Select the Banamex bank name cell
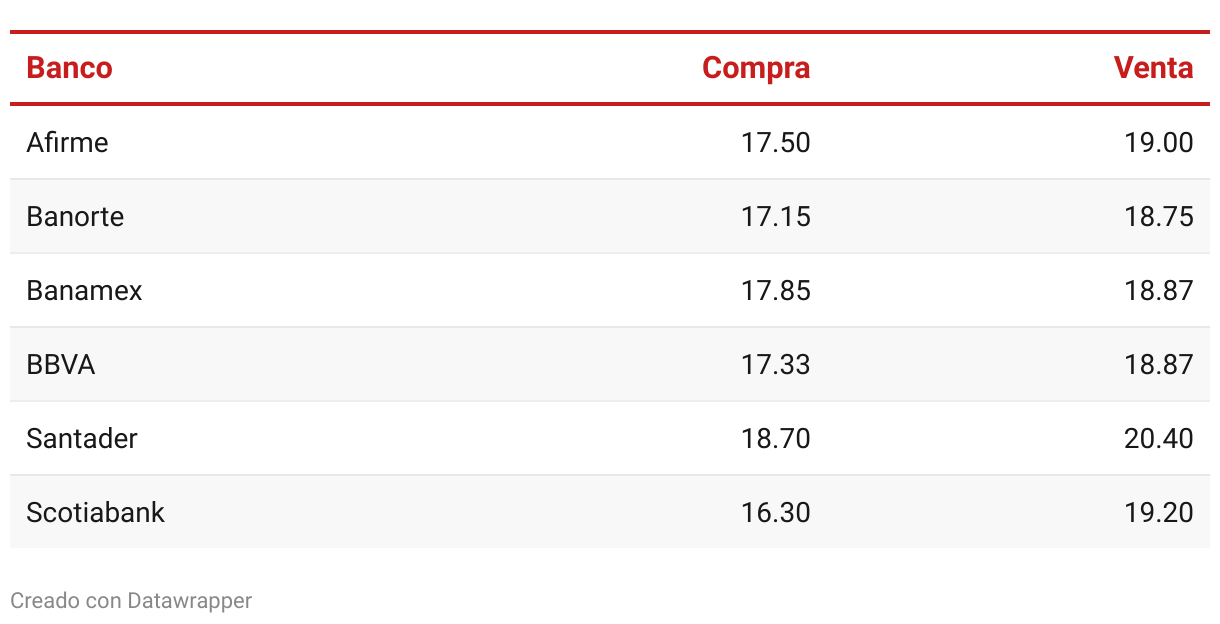Viewport: 1220px width, 624px height. [84, 290]
